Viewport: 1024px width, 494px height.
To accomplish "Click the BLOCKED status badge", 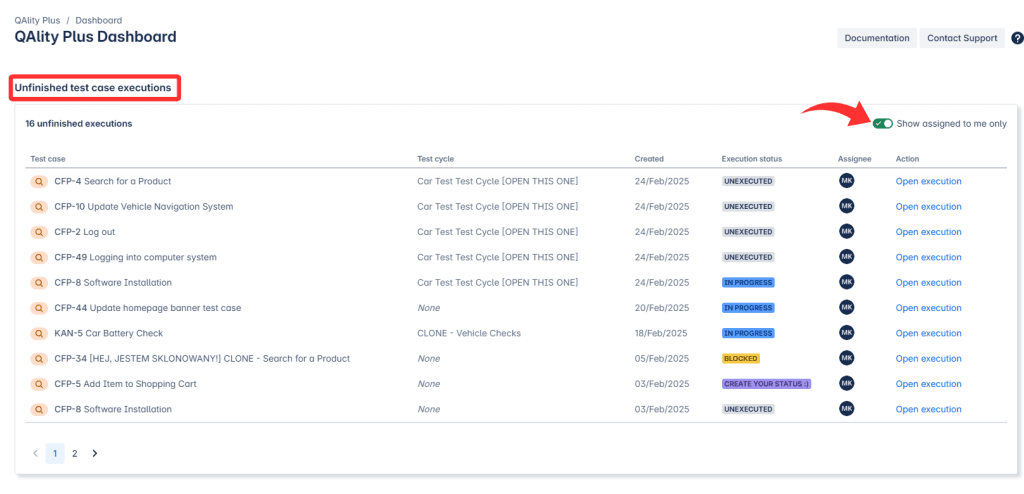I will (x=741, y=359).
